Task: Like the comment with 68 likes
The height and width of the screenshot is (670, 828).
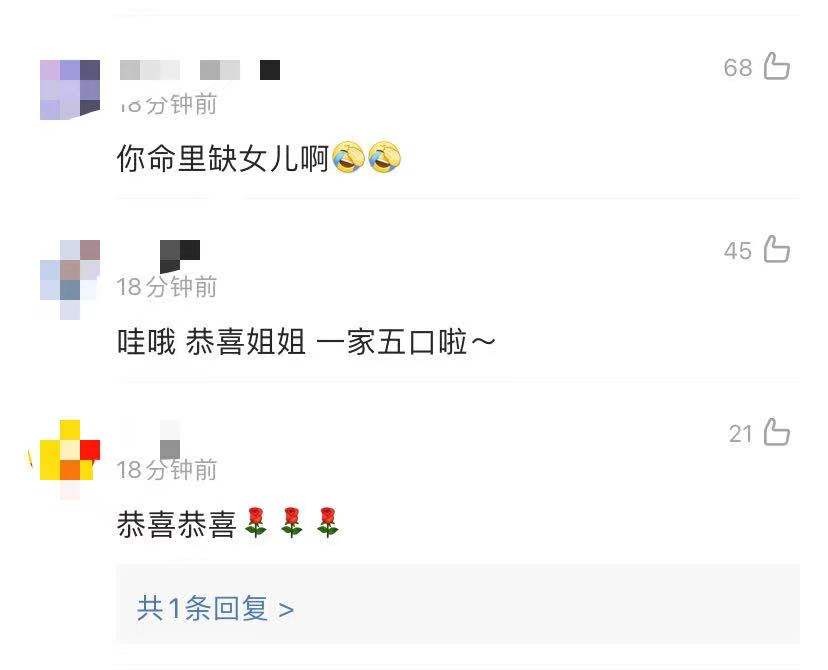Action: [x=776, y=66]
